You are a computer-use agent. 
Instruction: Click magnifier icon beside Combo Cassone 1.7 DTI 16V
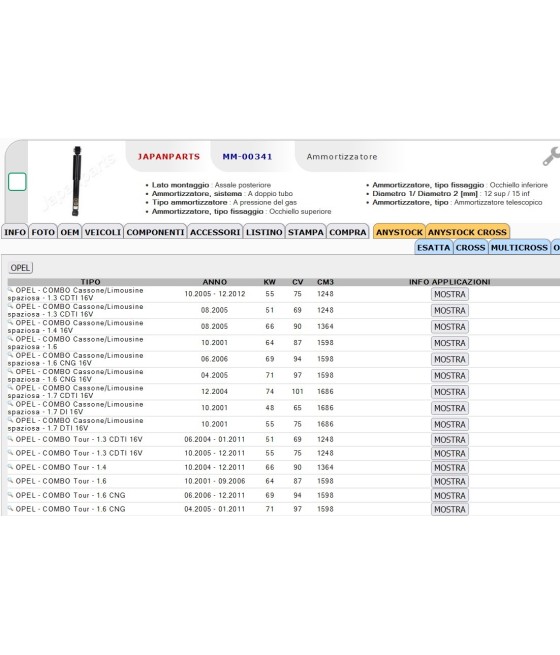tap(11, 420)
